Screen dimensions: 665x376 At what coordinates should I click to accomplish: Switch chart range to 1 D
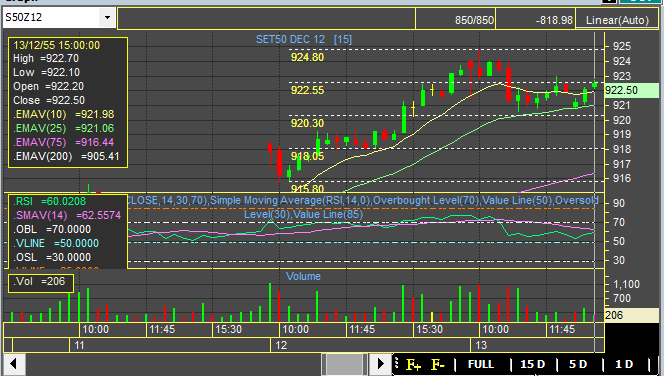(x=624, y=365)
